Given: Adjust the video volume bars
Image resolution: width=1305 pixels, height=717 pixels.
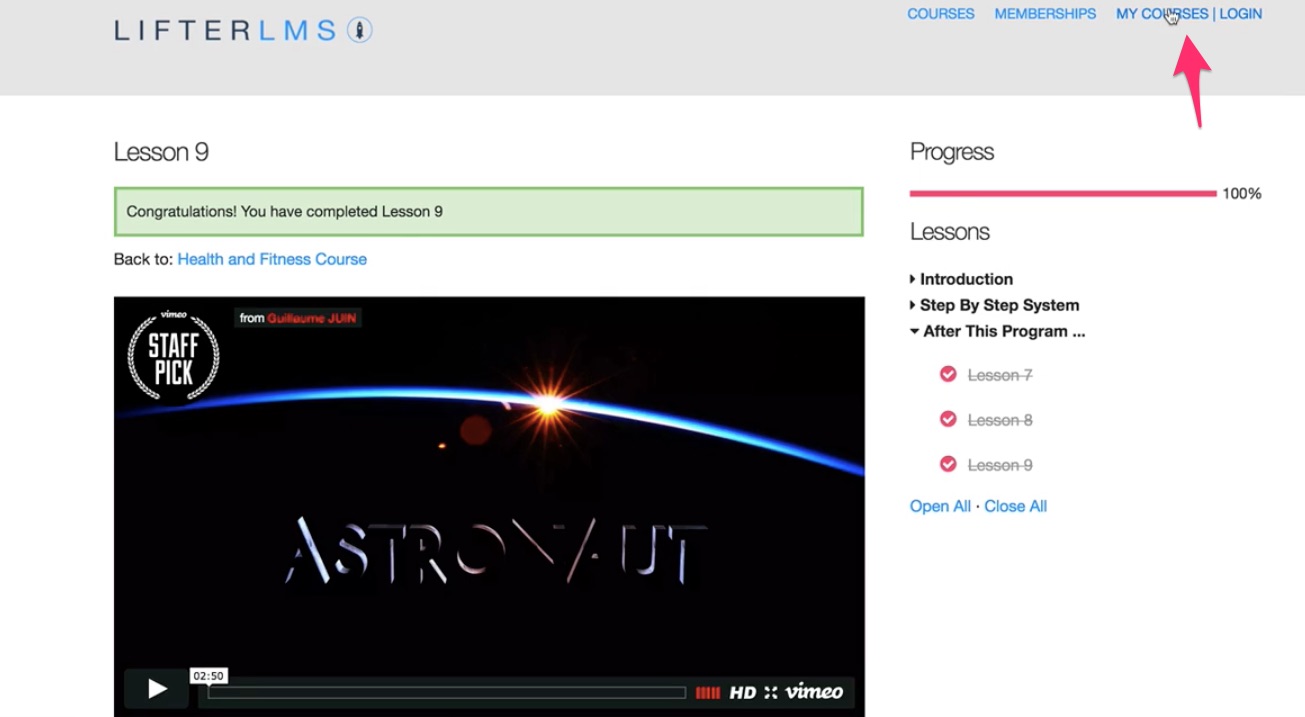Looking at the screenshot, I should (707, 692).
